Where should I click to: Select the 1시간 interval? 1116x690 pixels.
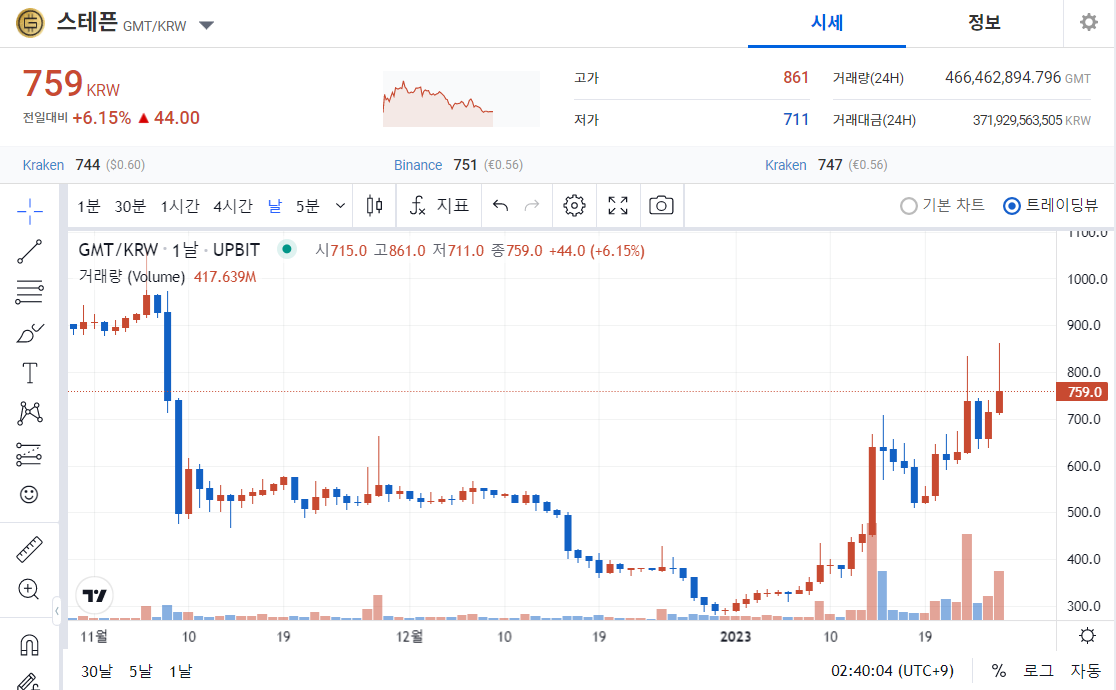[180, 207]
